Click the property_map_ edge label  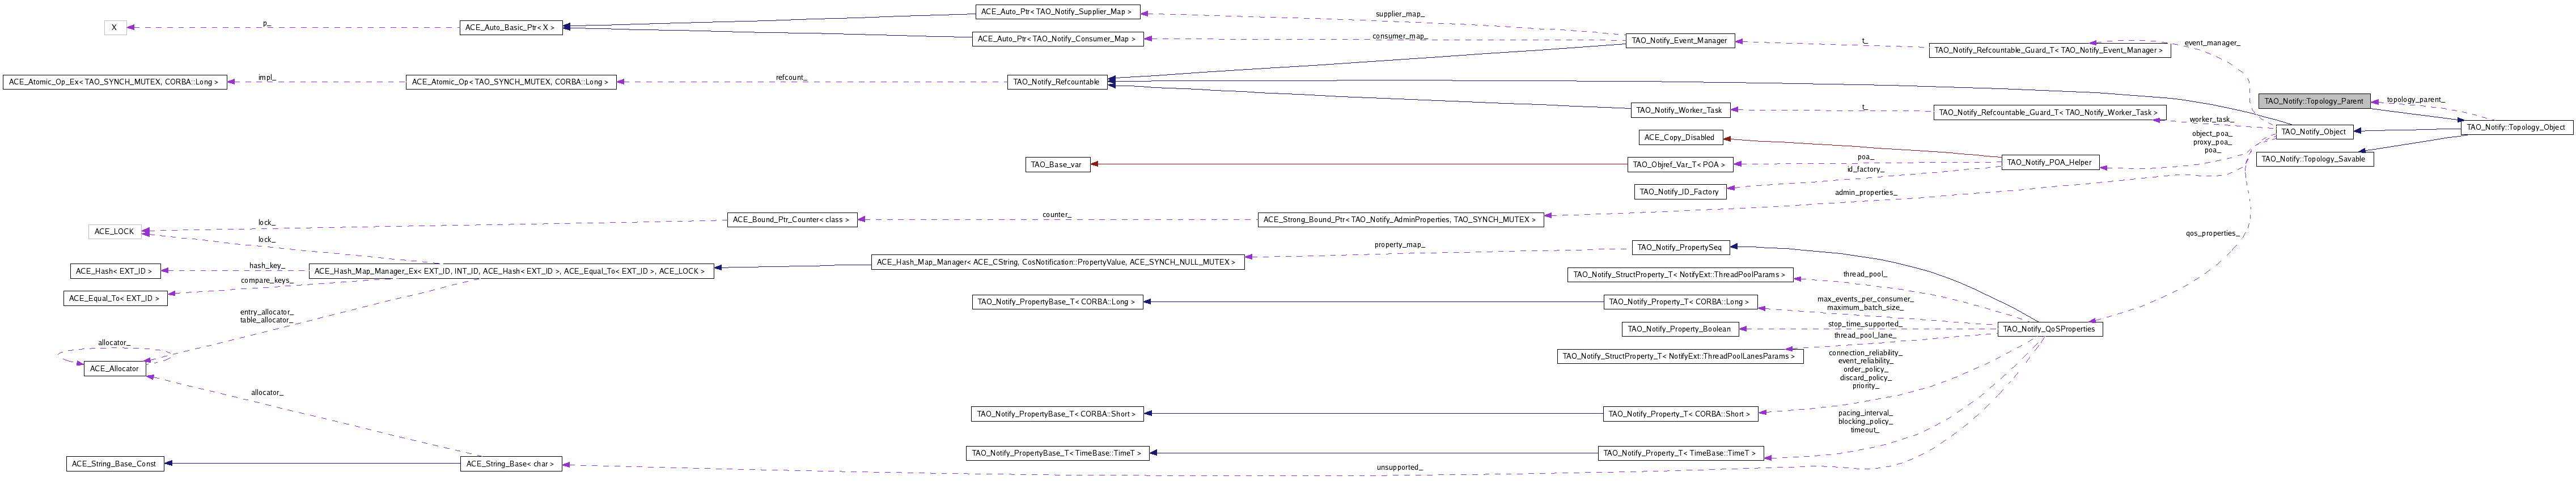click(x=1399, y=245)
